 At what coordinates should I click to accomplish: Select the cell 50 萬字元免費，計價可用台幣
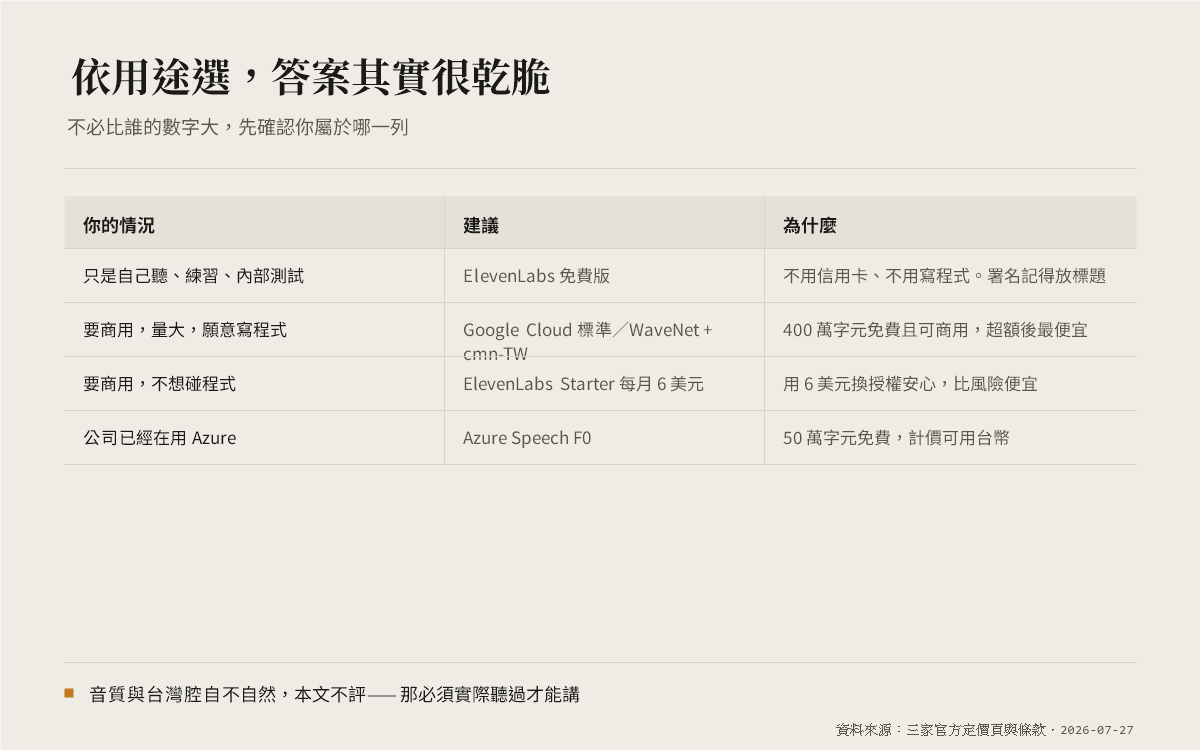pyautogui.click(x=896, y=438)
